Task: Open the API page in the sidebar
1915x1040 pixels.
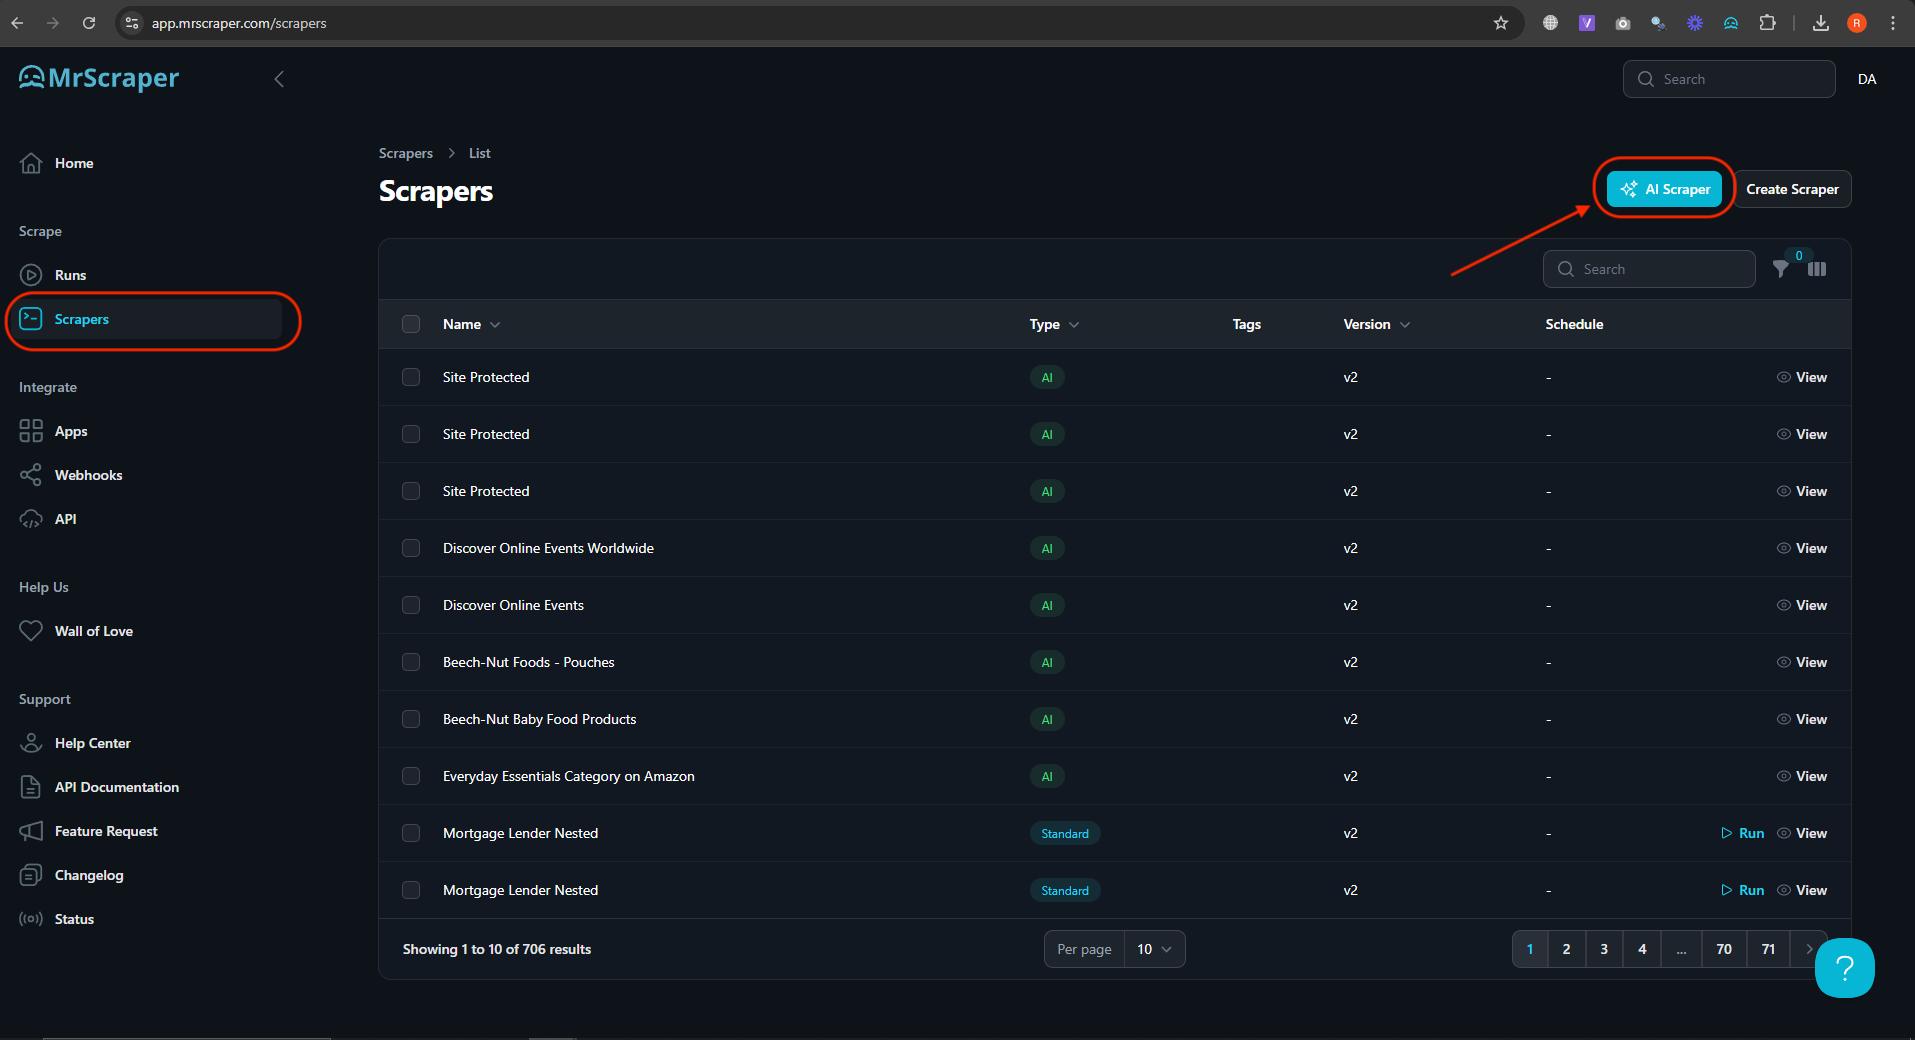Action: (65, 519)
